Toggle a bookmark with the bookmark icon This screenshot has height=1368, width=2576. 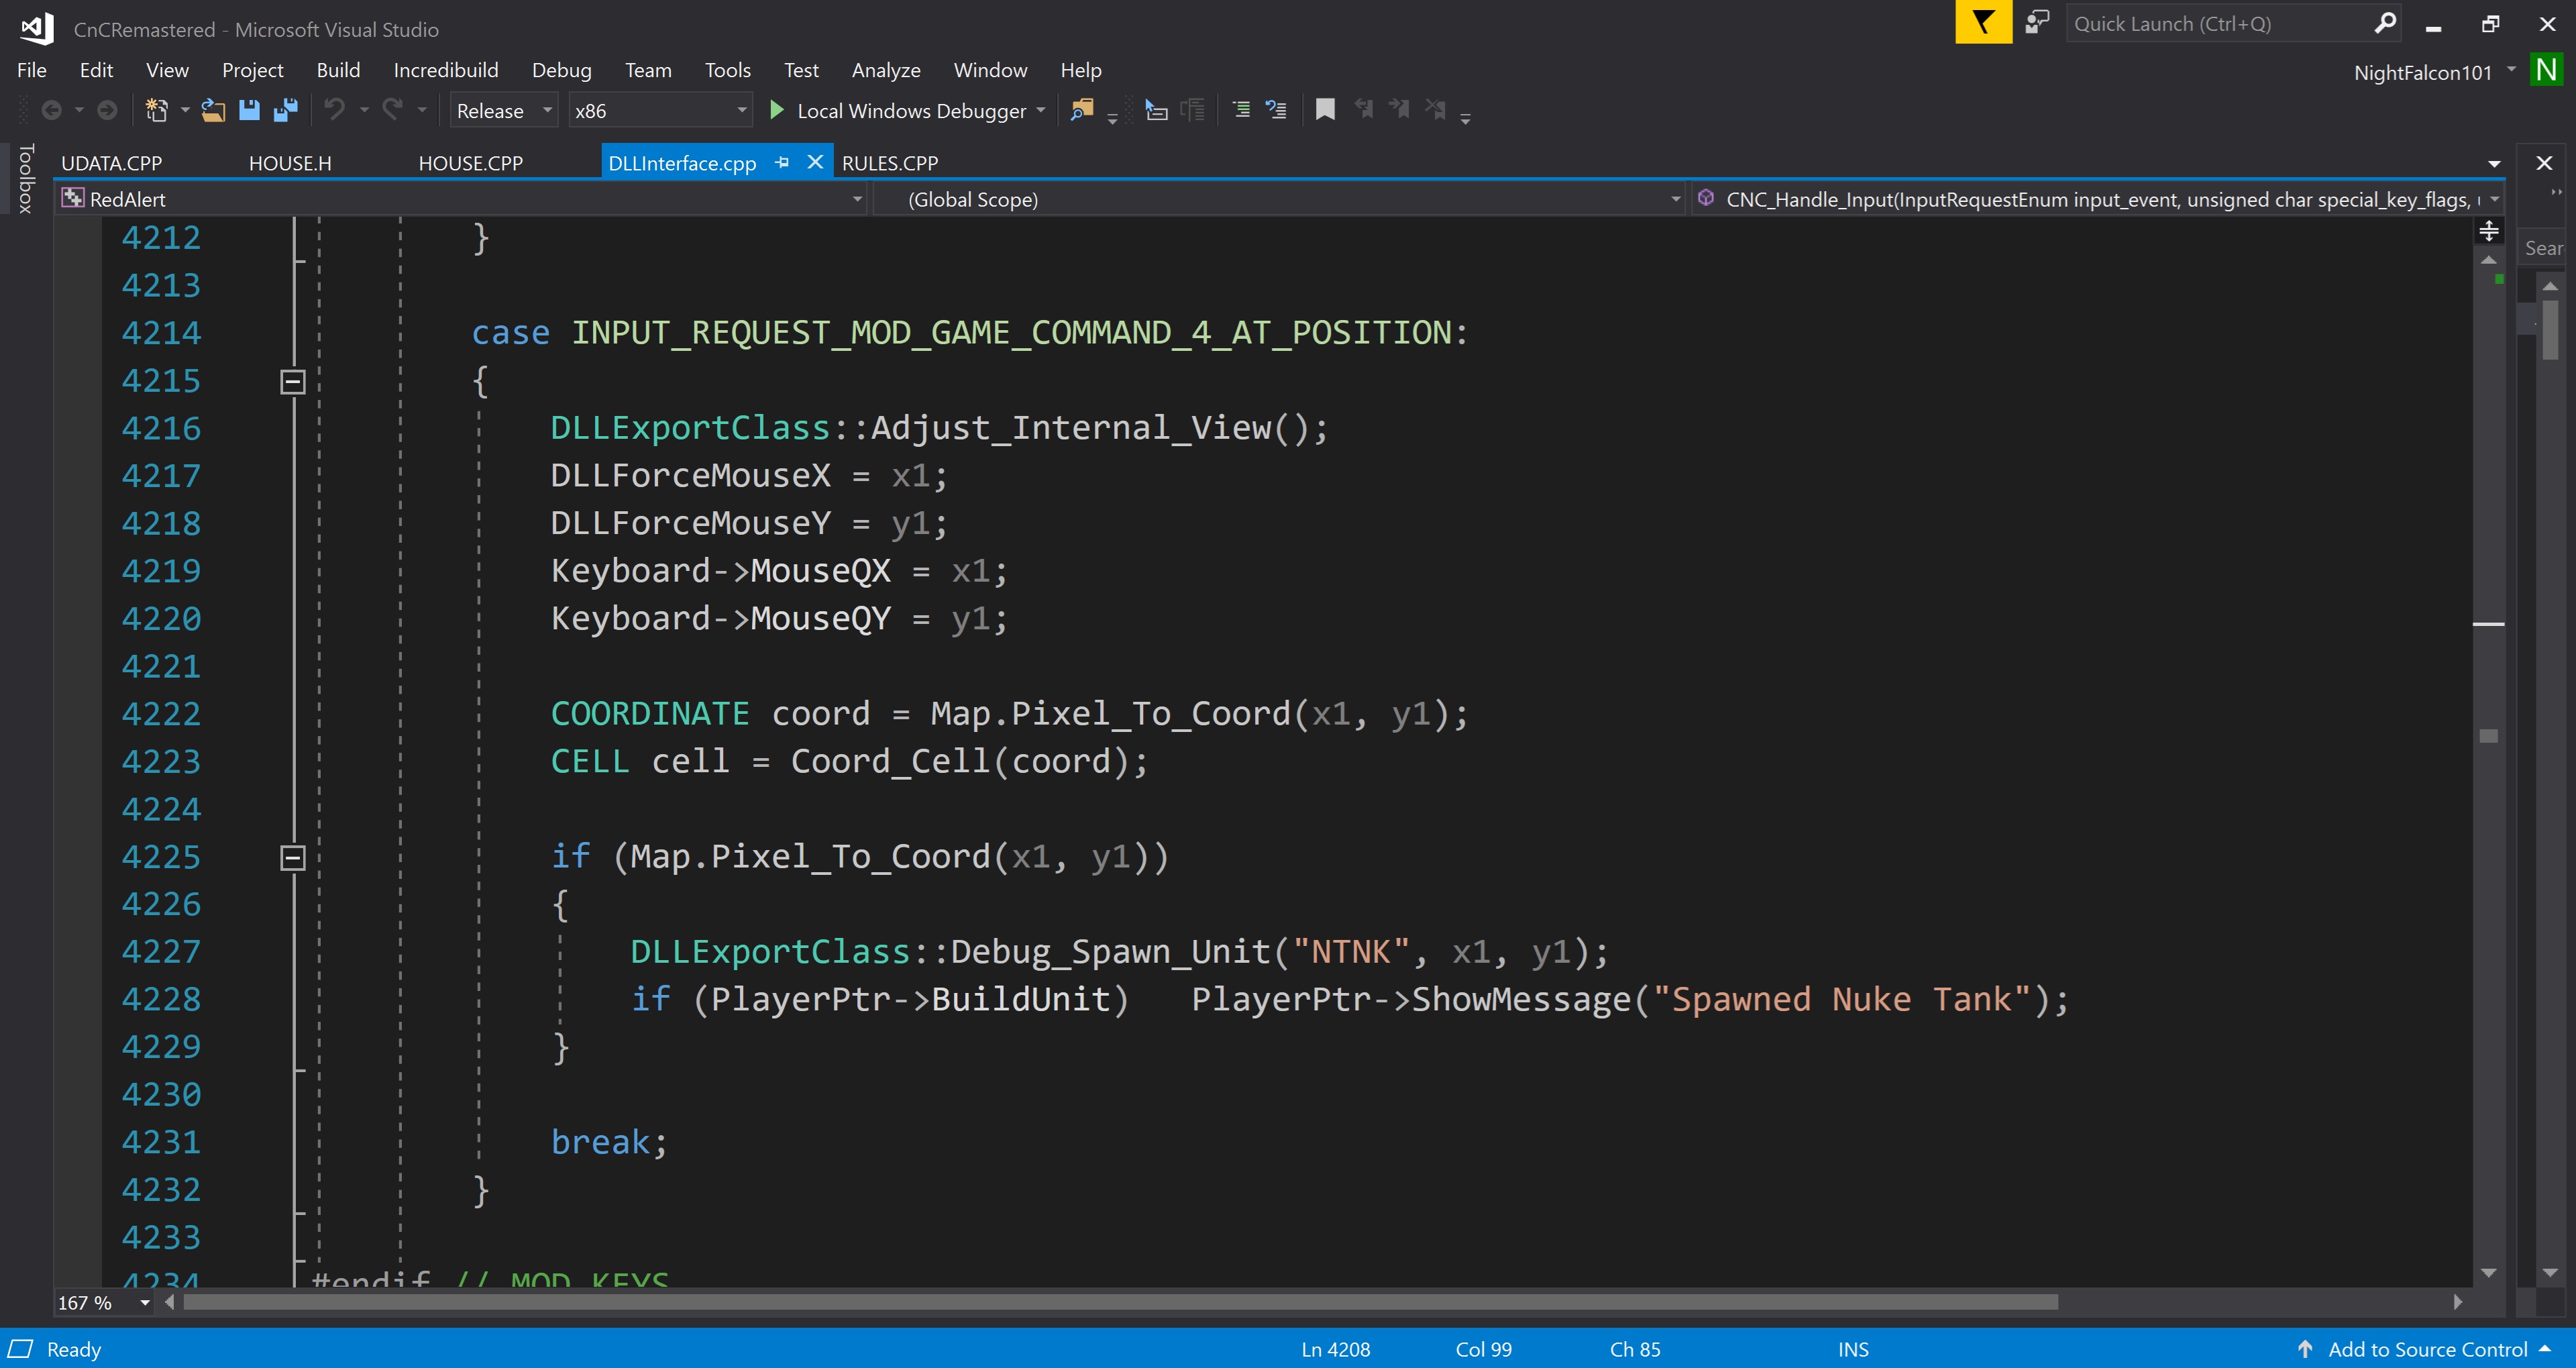point(1325,110)
